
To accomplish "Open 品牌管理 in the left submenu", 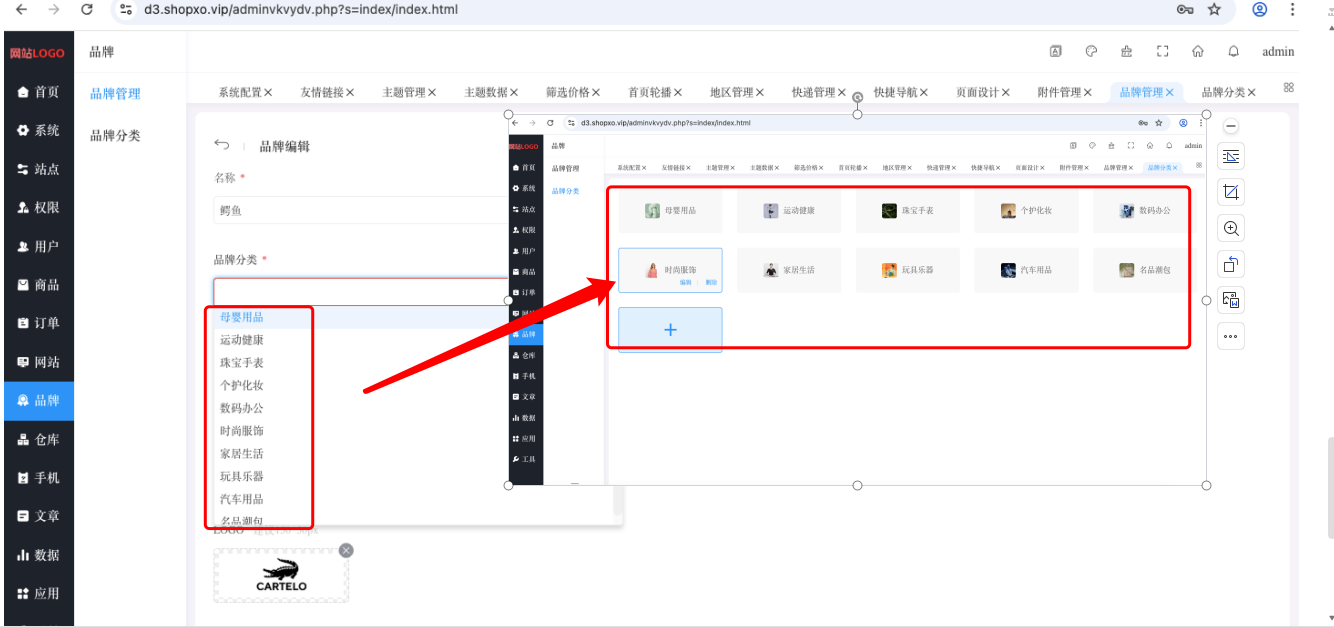I will 115,94.
